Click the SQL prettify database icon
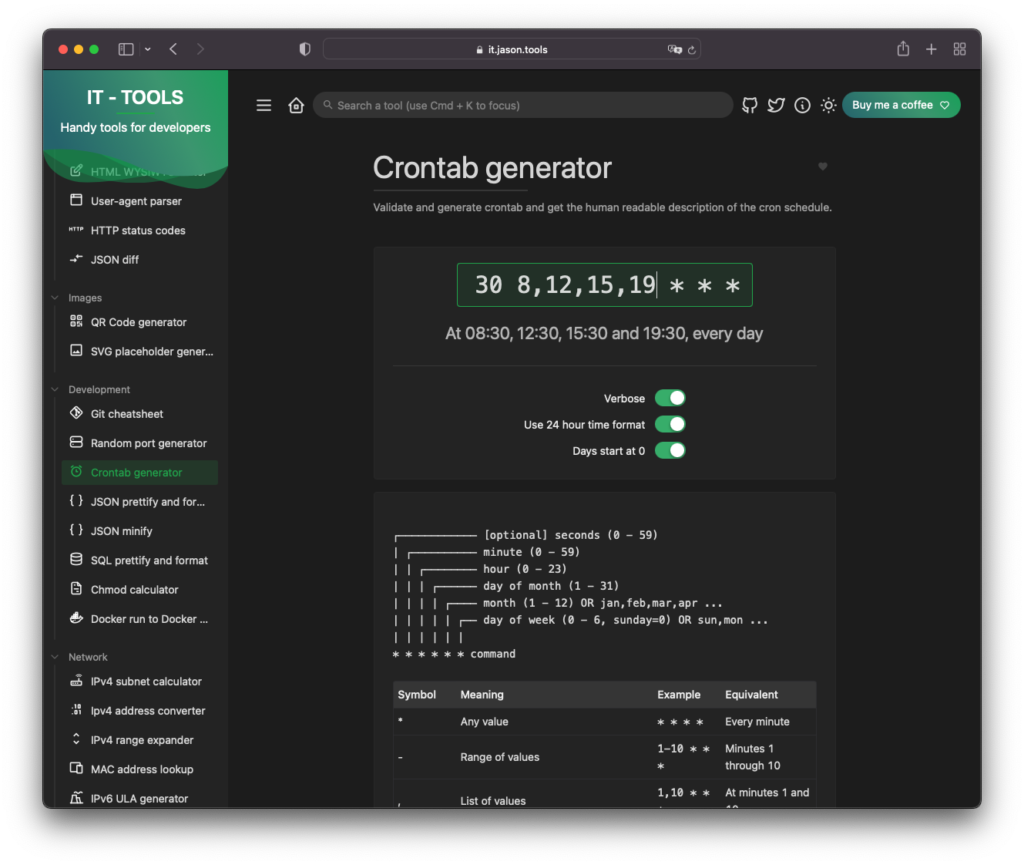This screenshot has height=865, width=1024. tap(76, 559)
